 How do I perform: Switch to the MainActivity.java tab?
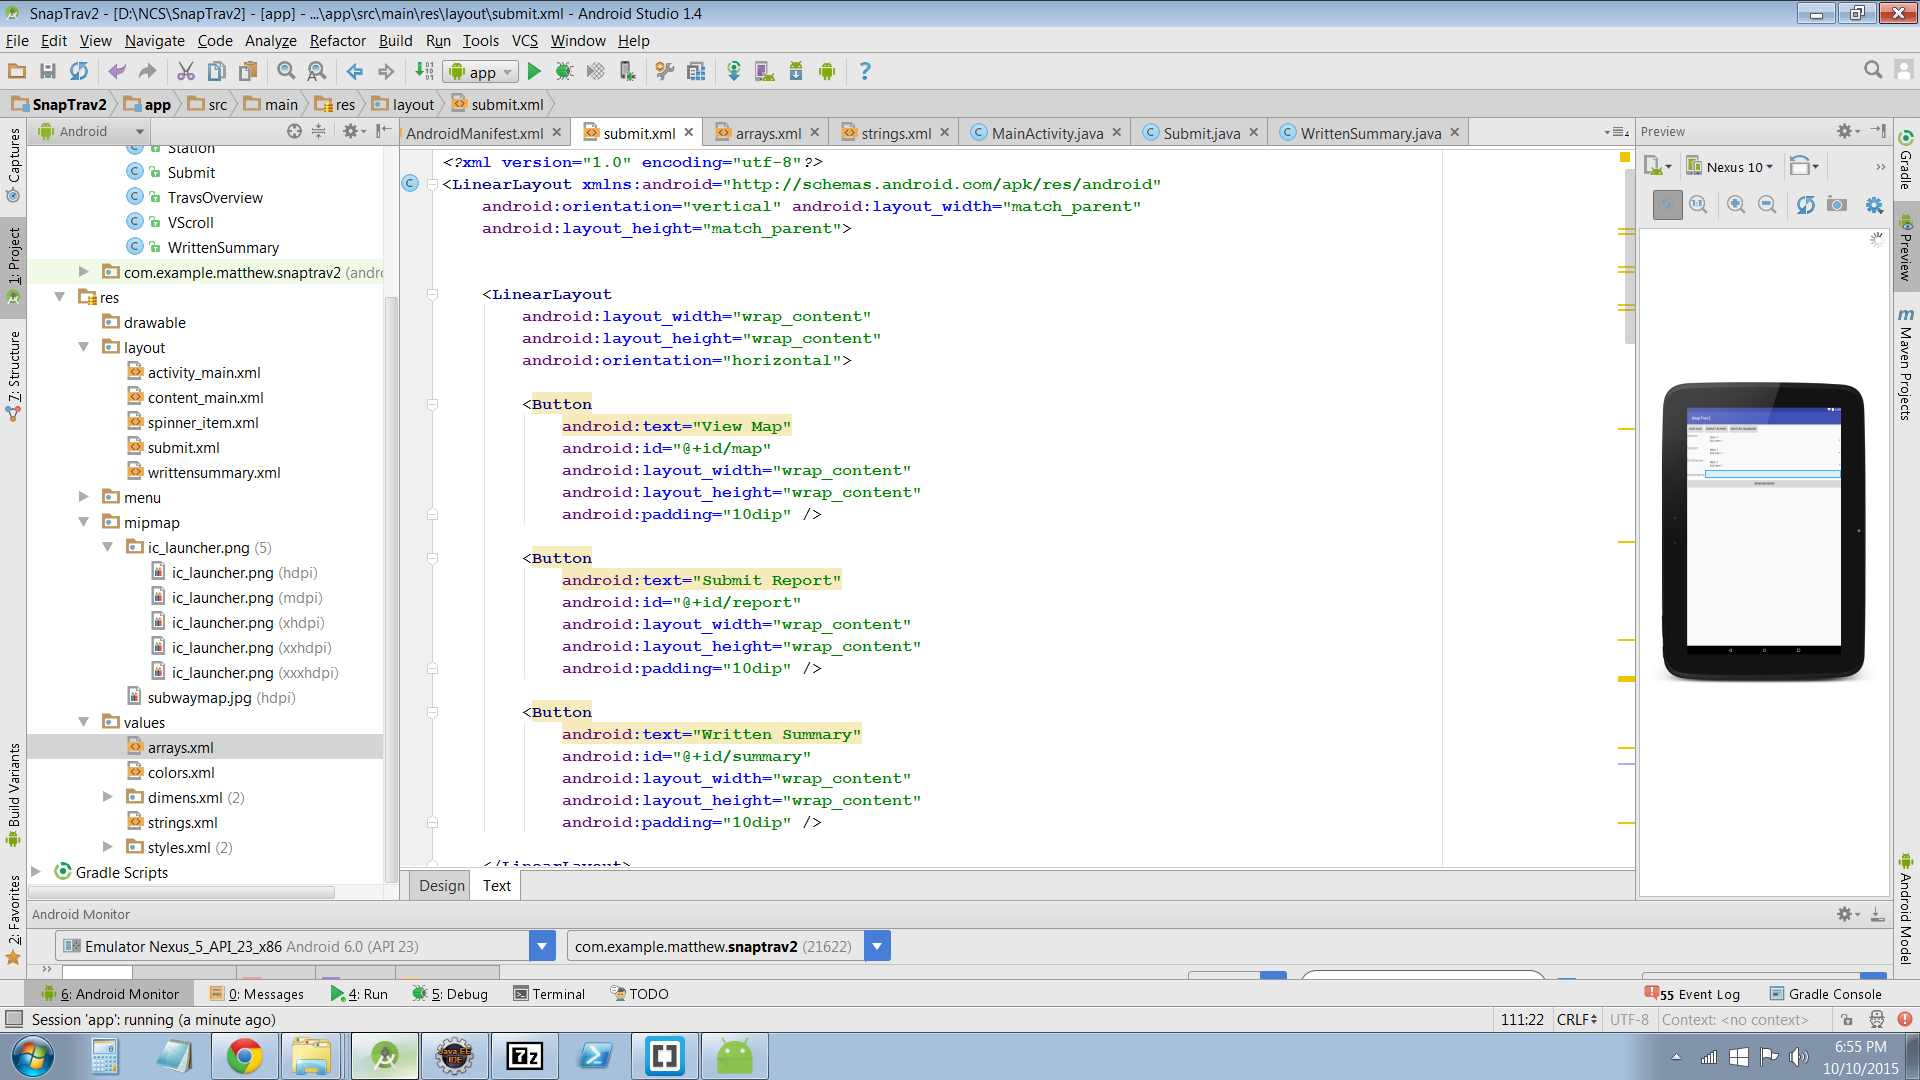[1046, 133]
